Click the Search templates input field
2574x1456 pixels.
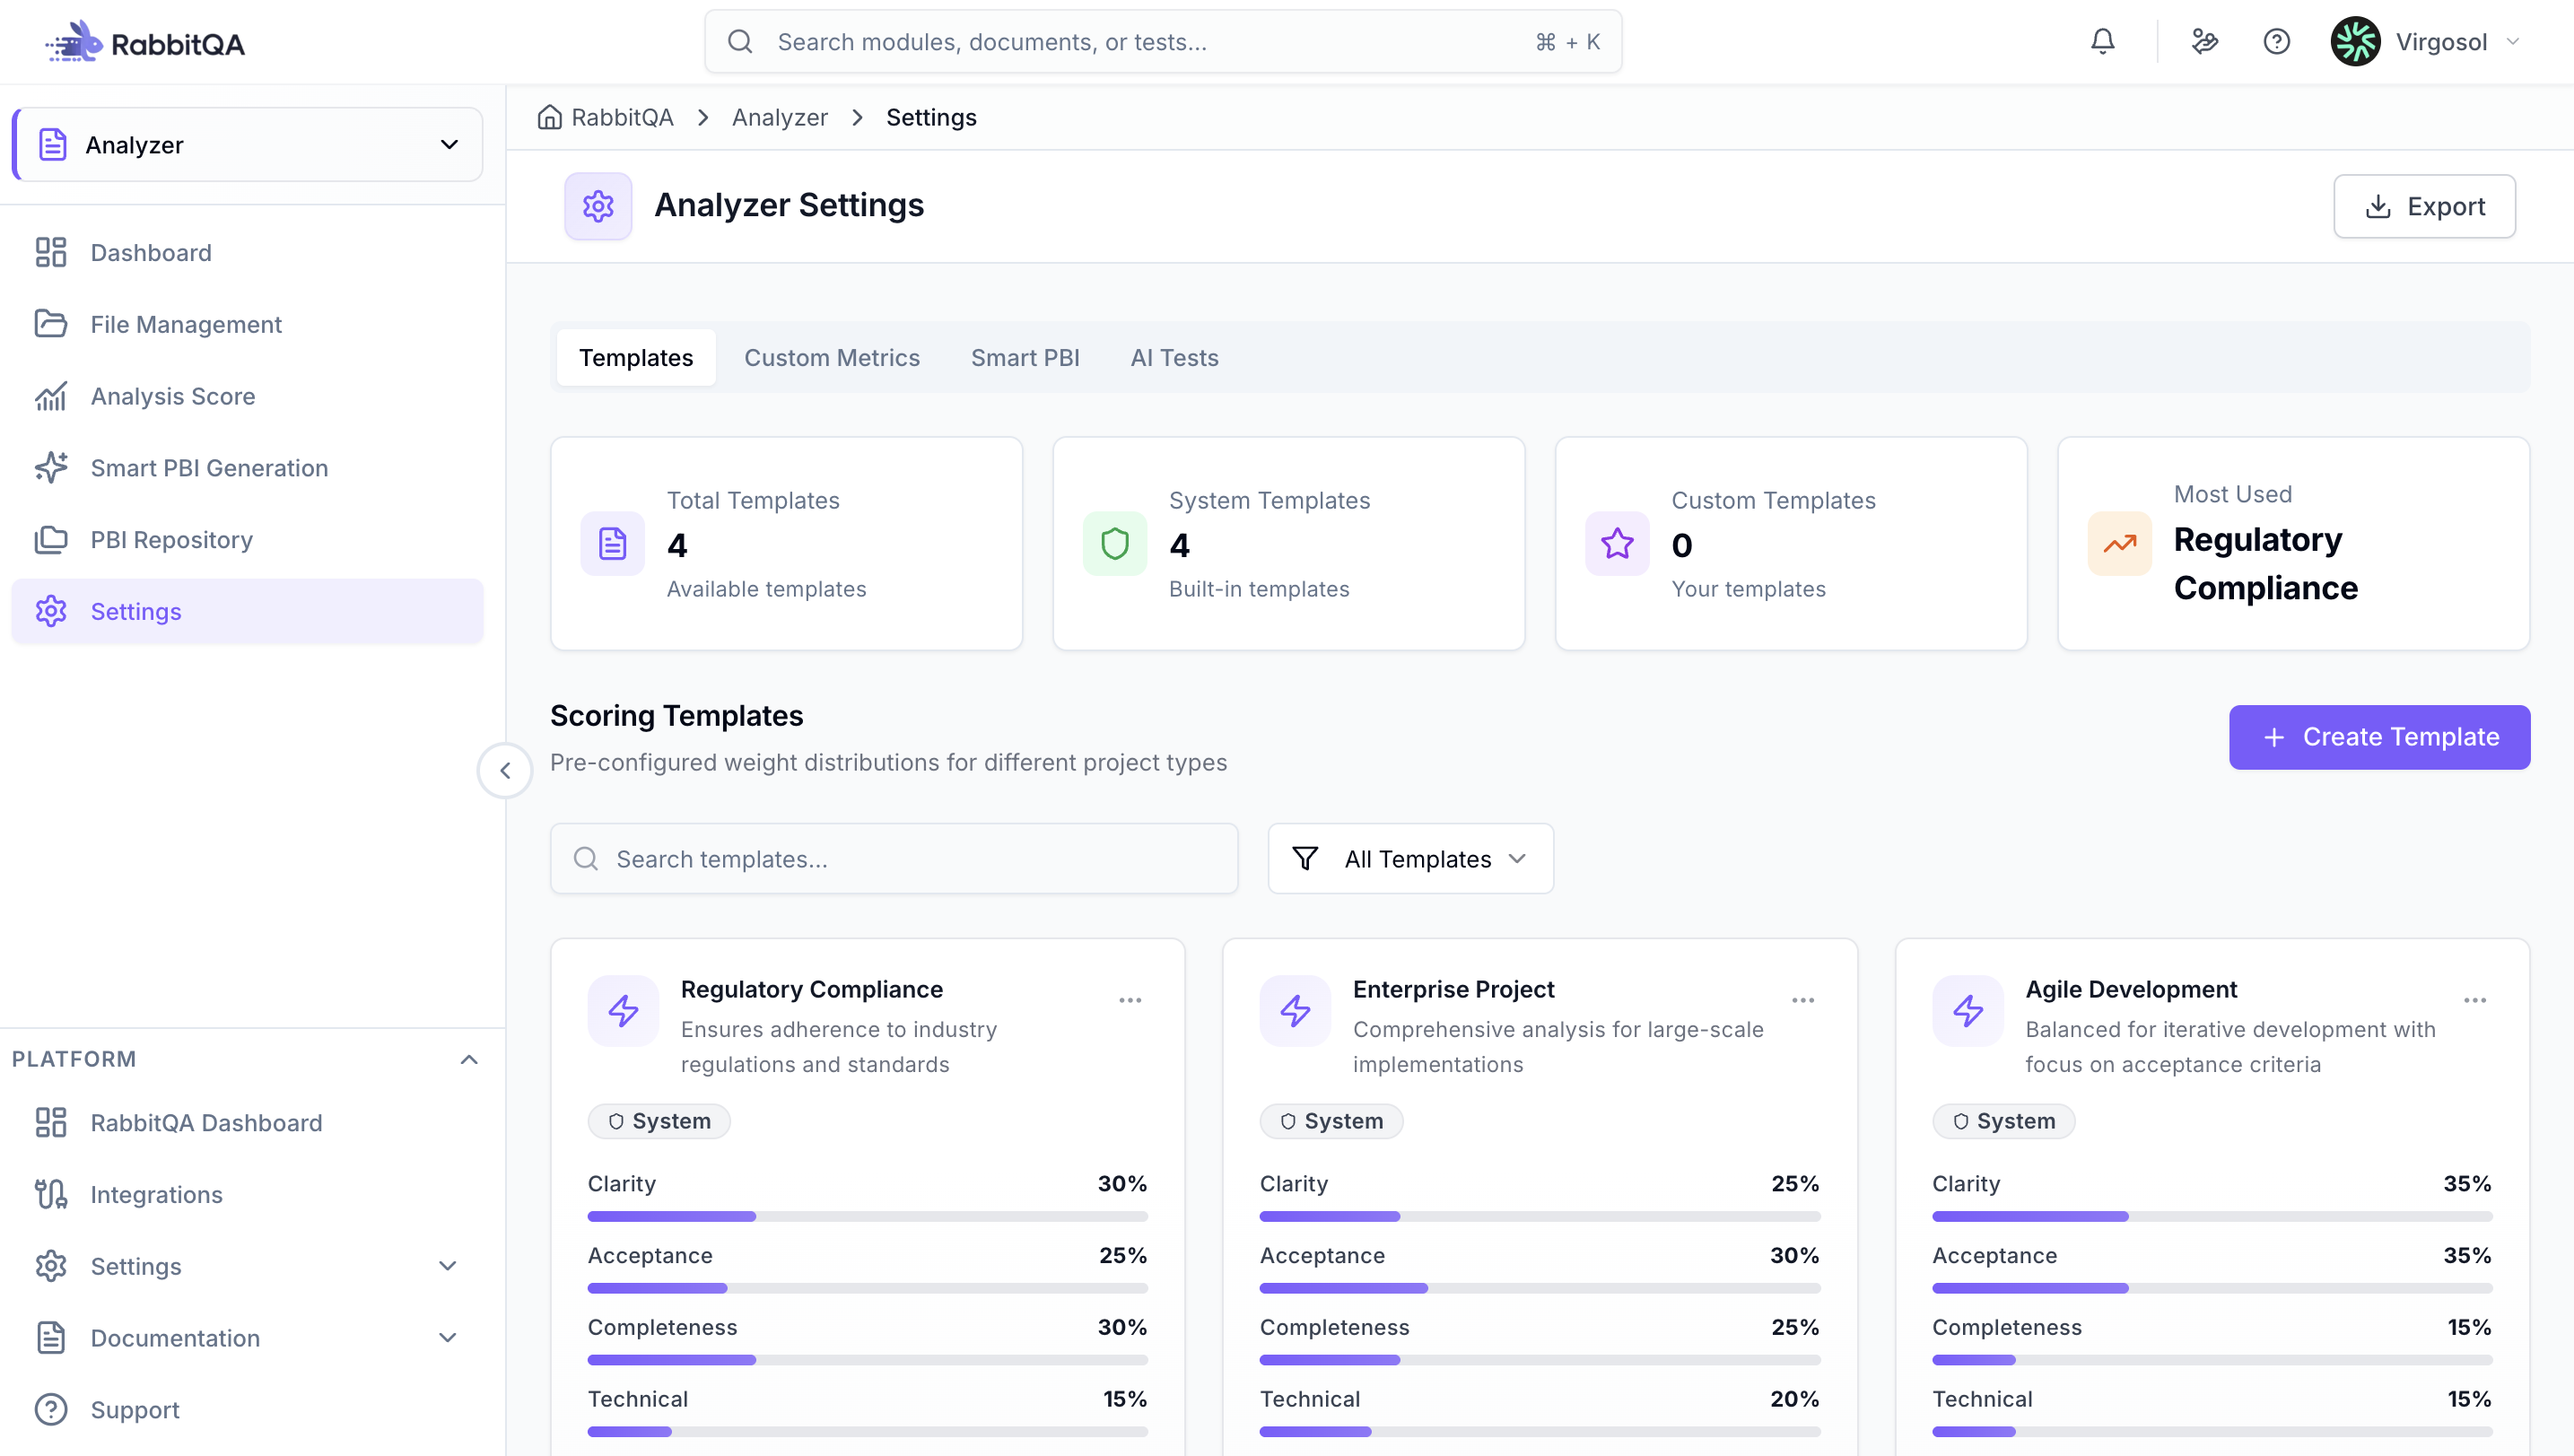click(x=894, y=859)
